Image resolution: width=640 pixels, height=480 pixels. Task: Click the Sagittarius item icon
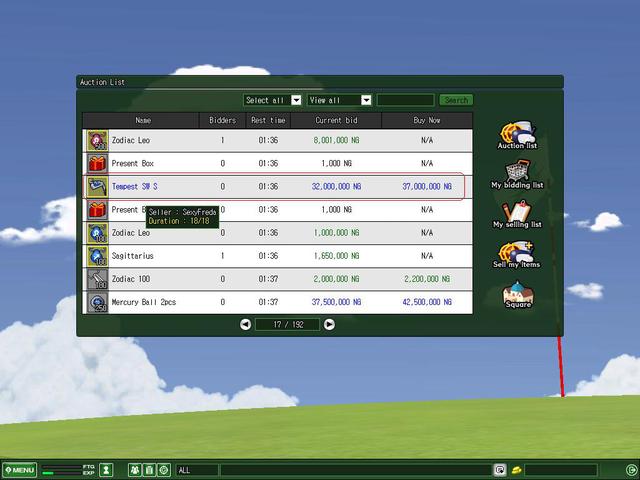coord(97,256)
